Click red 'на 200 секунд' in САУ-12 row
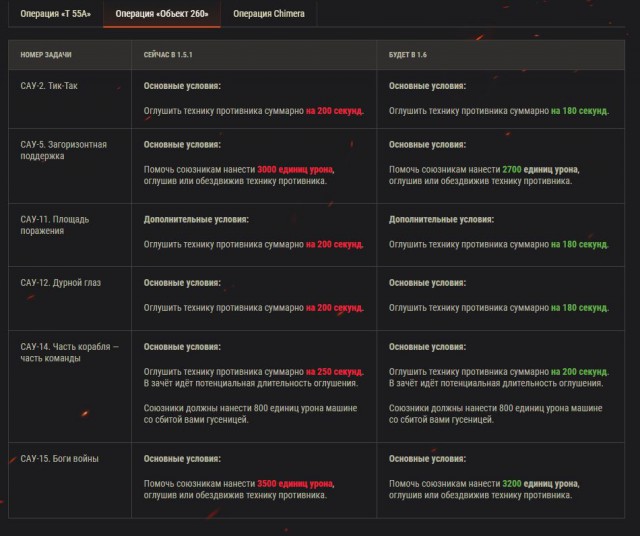This screenshot has width=640, height=536. coord(335,308)
